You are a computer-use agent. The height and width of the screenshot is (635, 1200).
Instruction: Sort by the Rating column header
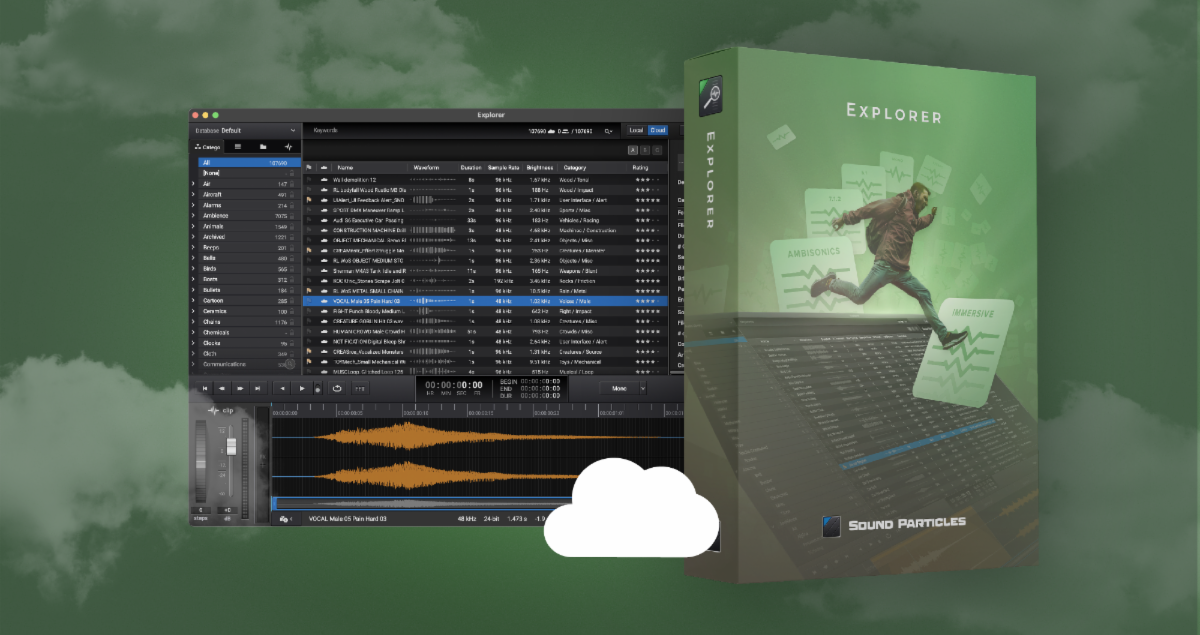click(640, 167)
